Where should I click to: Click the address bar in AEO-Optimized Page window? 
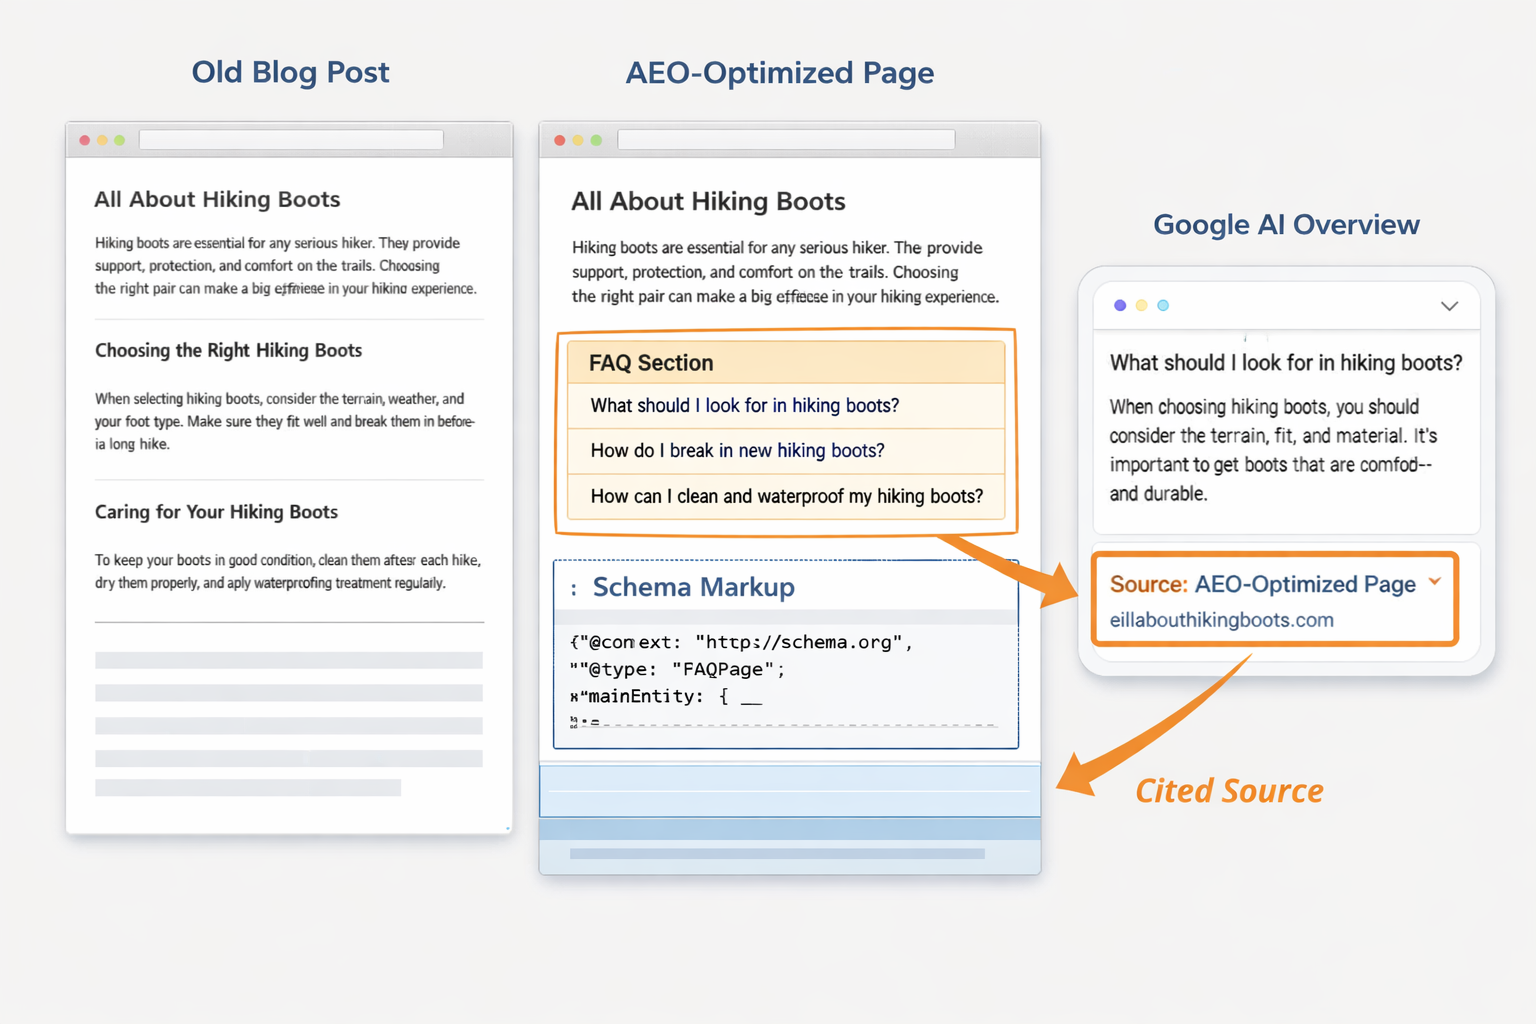pyautogui.click(x=786, y=140)
